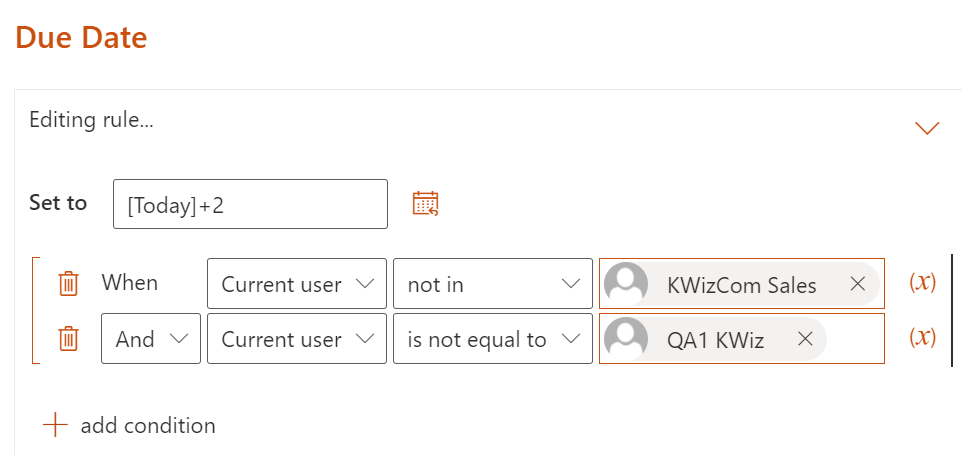Click the QA1 KWiz avatar icon
962x455 pixels.
tap(627, 339)
